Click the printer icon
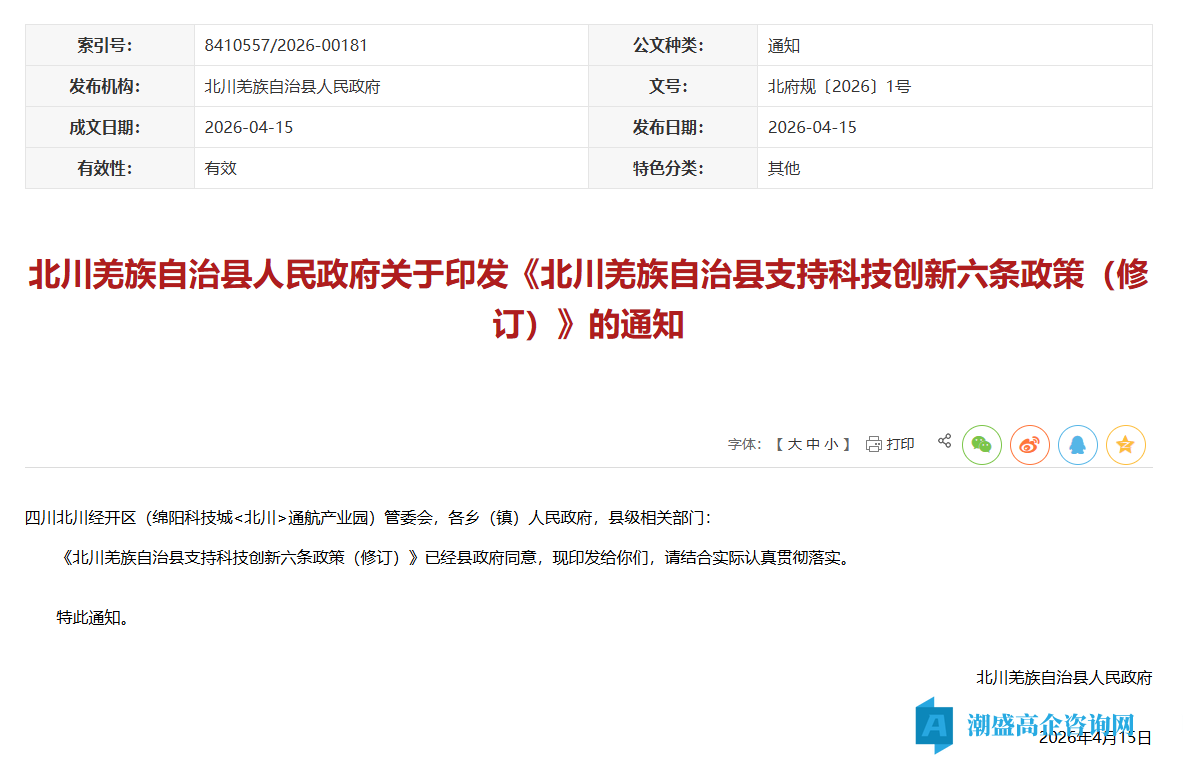 (x=874, y=444)
